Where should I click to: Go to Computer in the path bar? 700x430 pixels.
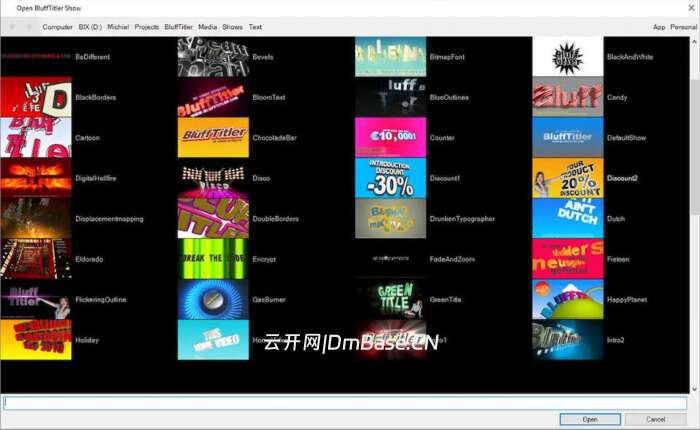[x=58, y=27]
